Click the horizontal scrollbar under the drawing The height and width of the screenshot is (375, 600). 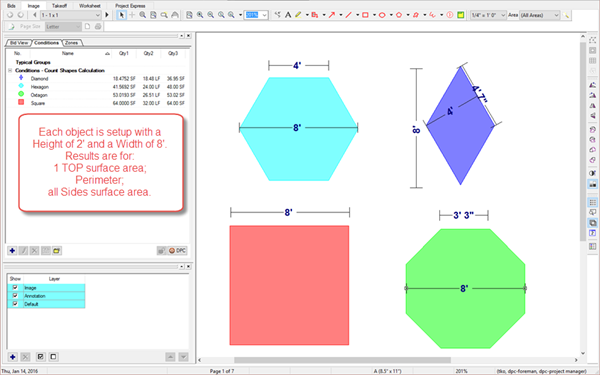point(342,360)
